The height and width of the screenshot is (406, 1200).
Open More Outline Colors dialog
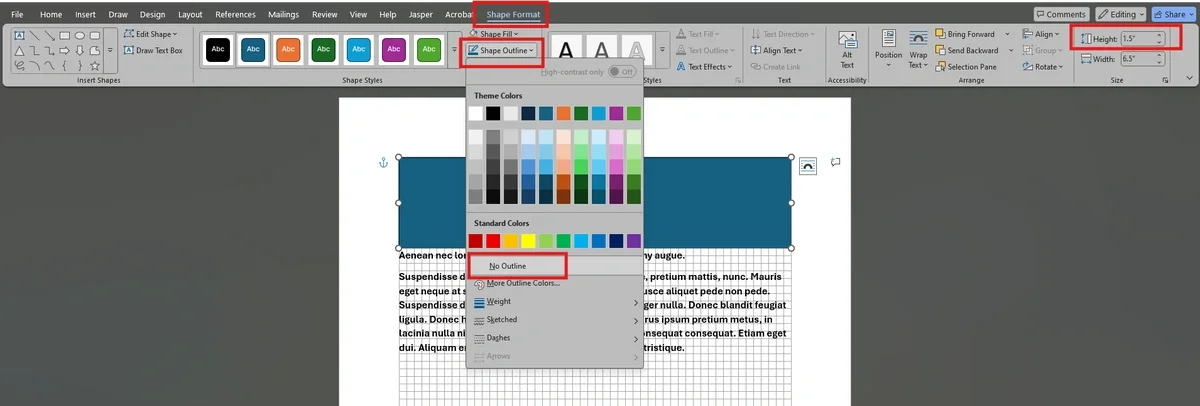(522, 284)
